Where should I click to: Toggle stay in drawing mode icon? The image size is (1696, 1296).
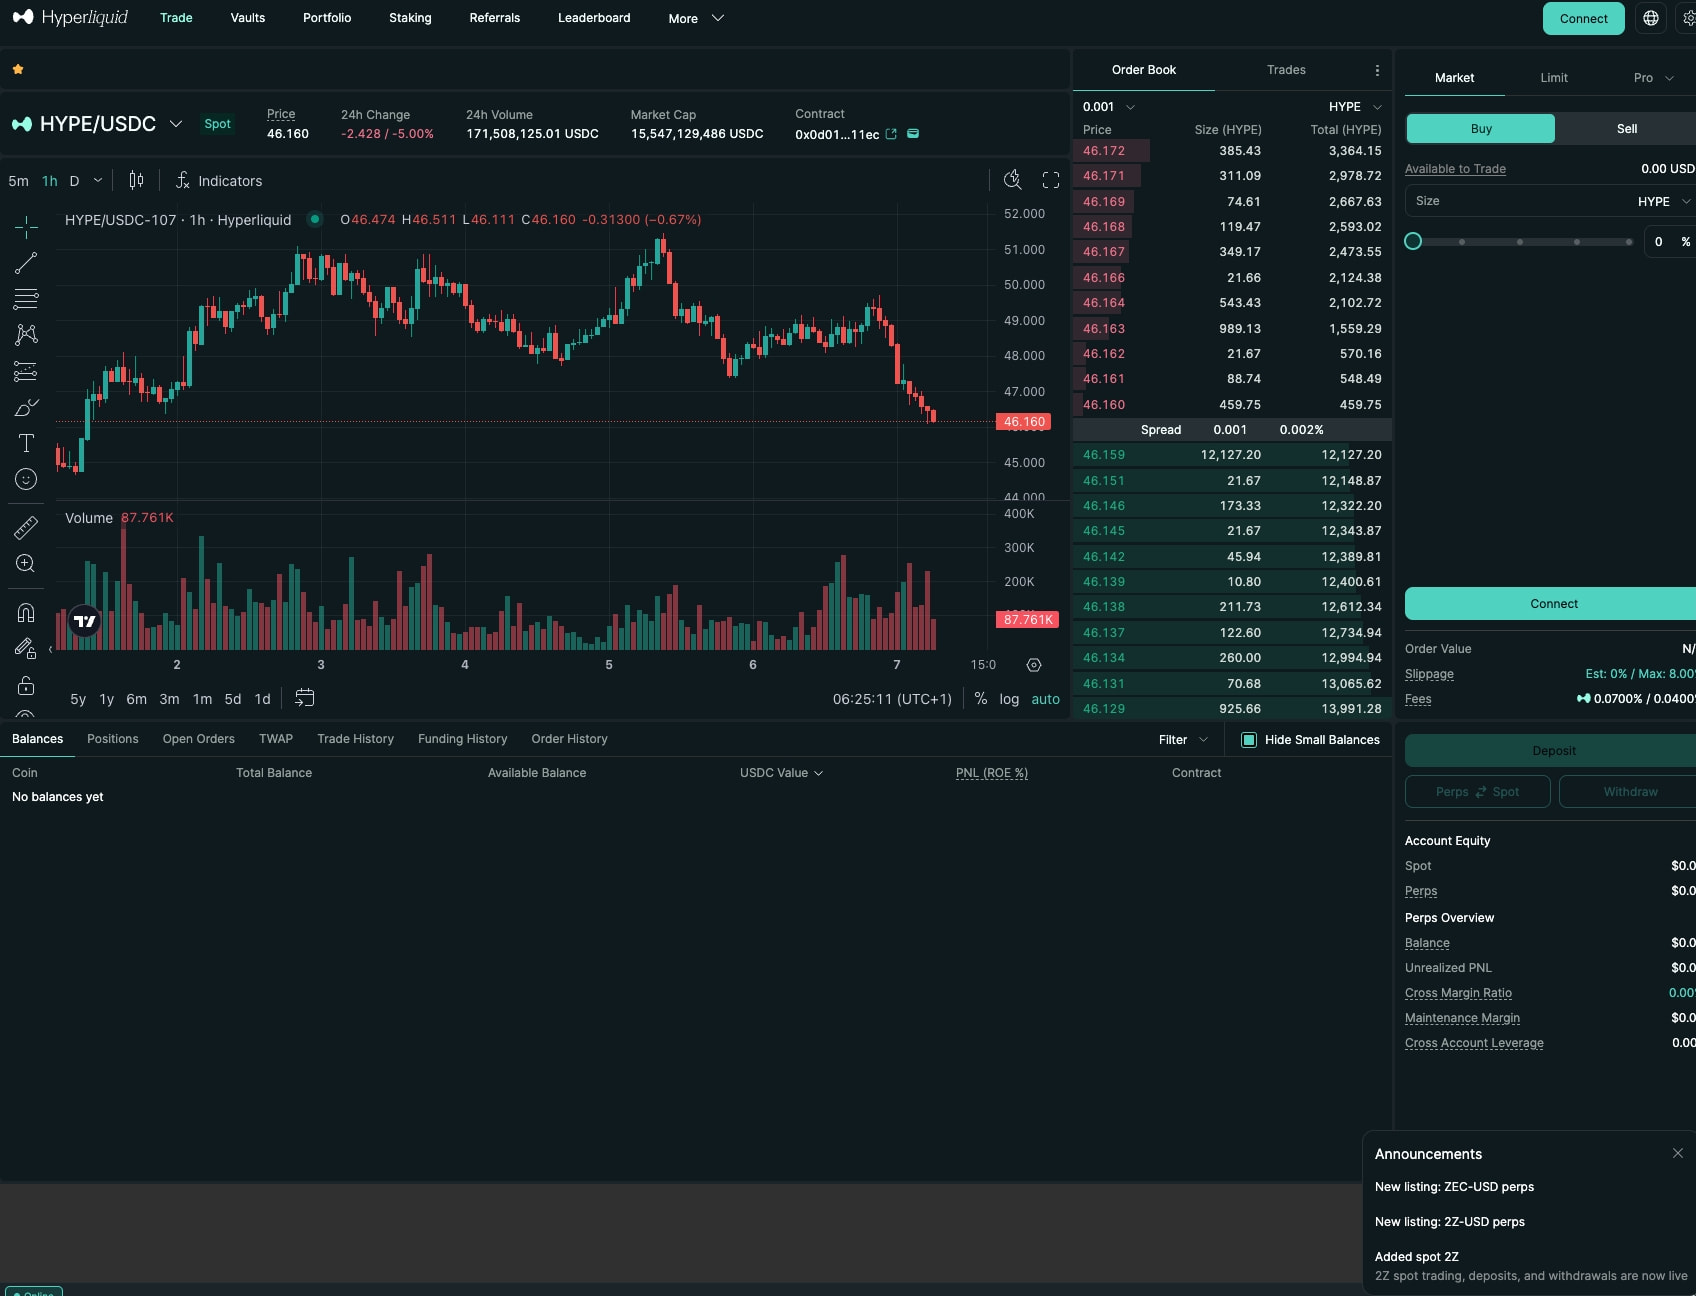(26, 648)
